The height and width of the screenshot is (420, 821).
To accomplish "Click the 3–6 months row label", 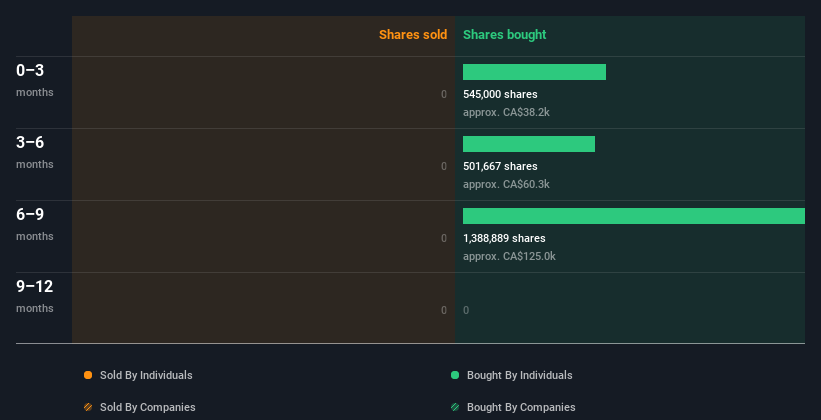I will (35, 152).
